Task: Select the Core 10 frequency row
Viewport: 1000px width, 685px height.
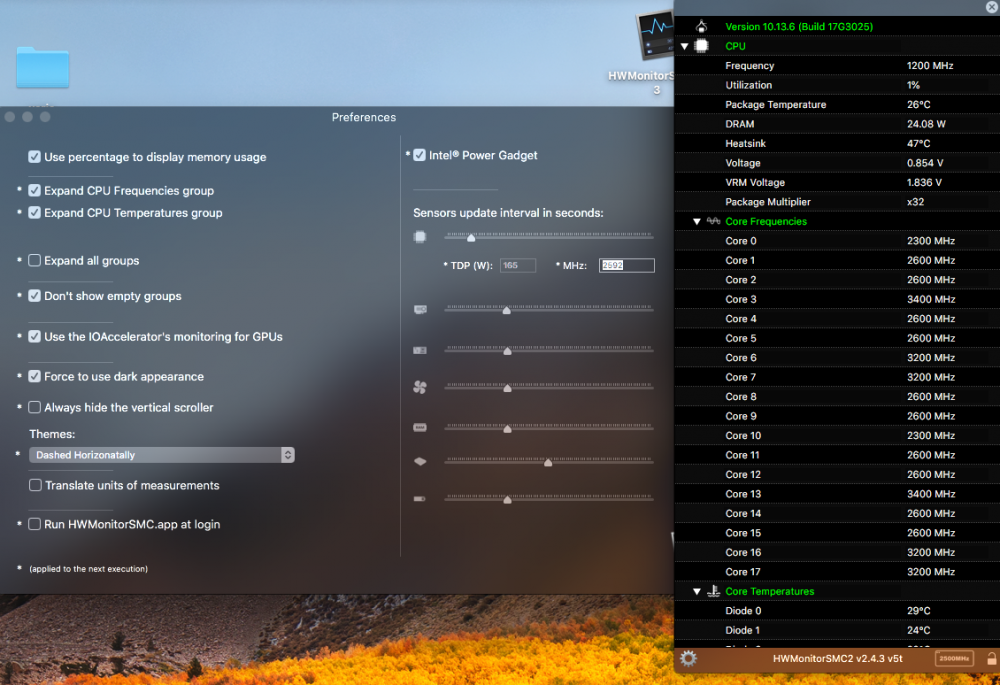Action: 837,436
